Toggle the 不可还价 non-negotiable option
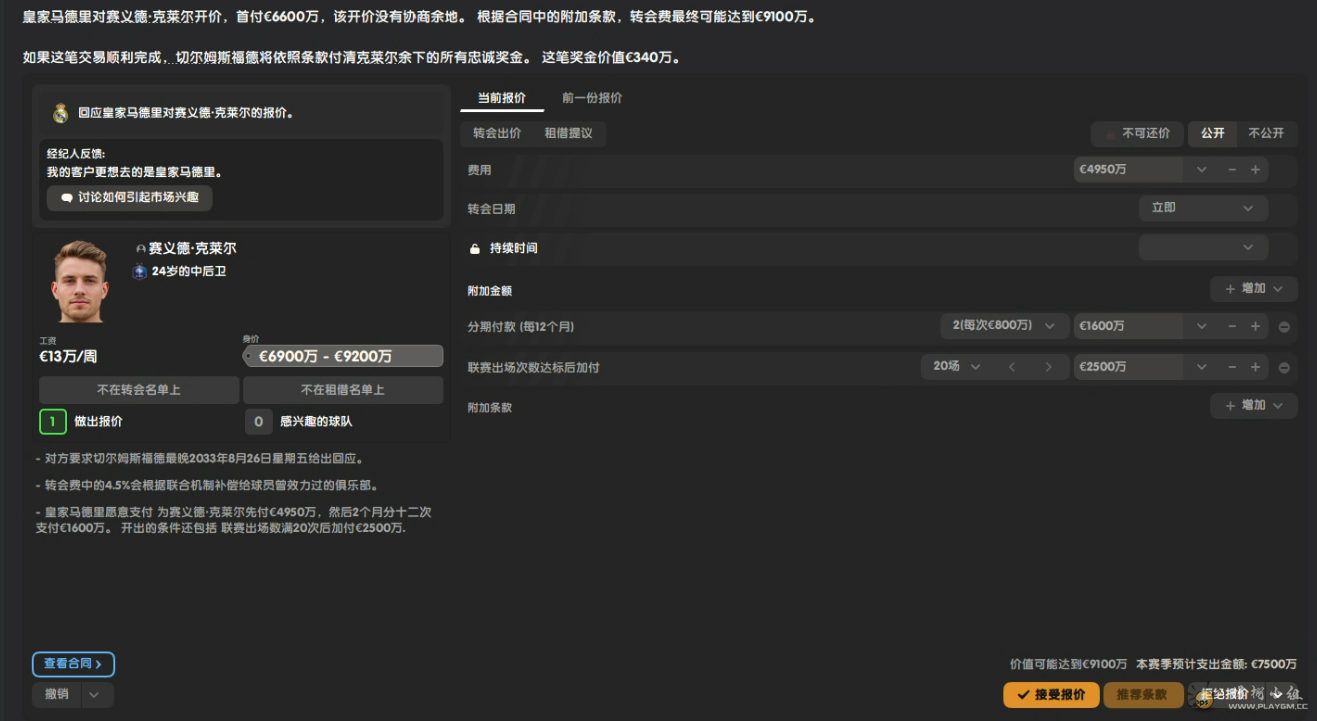Screen dimensions: 1317x721 coord(1137,133)
